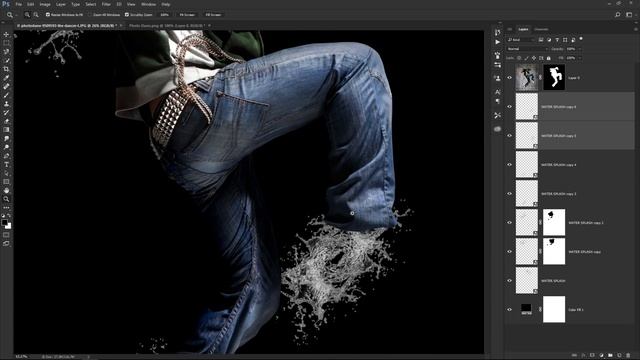Click the Fill Screen button
Screen dimensions: 640x360
[x=213, y=15]
